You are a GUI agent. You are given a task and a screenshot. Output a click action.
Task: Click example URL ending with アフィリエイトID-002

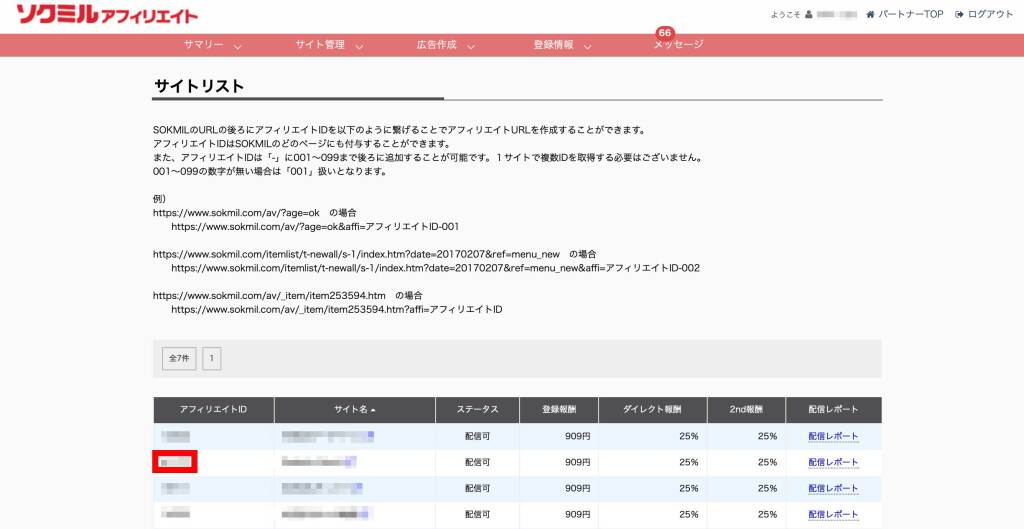[x=436, y=268]
